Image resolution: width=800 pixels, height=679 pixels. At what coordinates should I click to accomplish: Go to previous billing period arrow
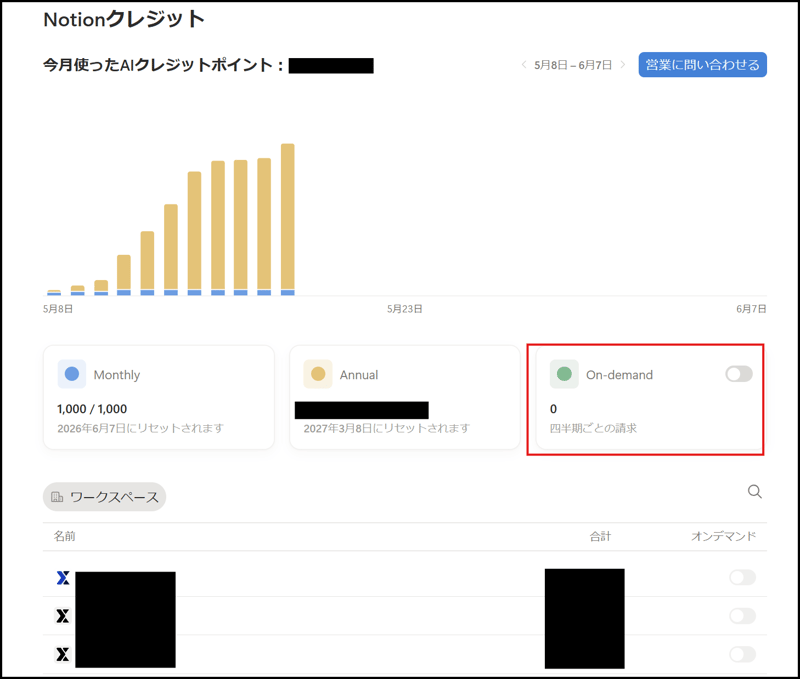pyautogui.click(x=524, y=65)
